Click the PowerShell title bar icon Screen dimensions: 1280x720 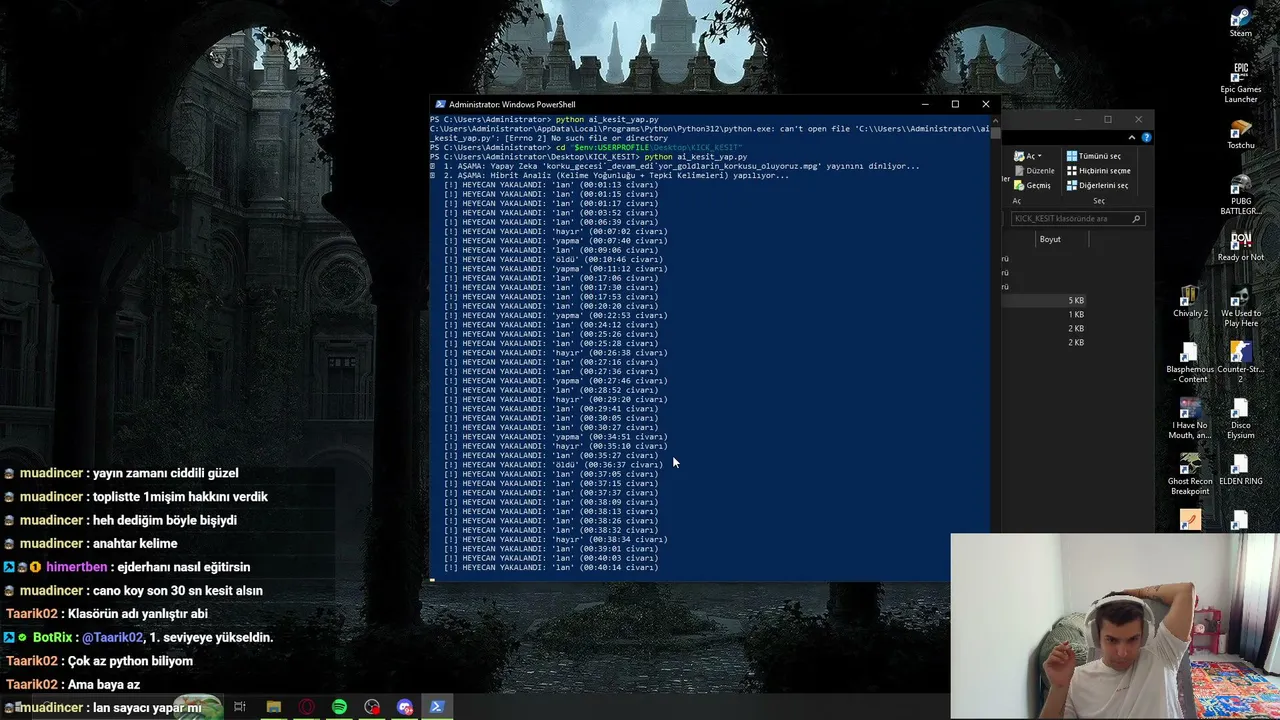coord(440,104)
